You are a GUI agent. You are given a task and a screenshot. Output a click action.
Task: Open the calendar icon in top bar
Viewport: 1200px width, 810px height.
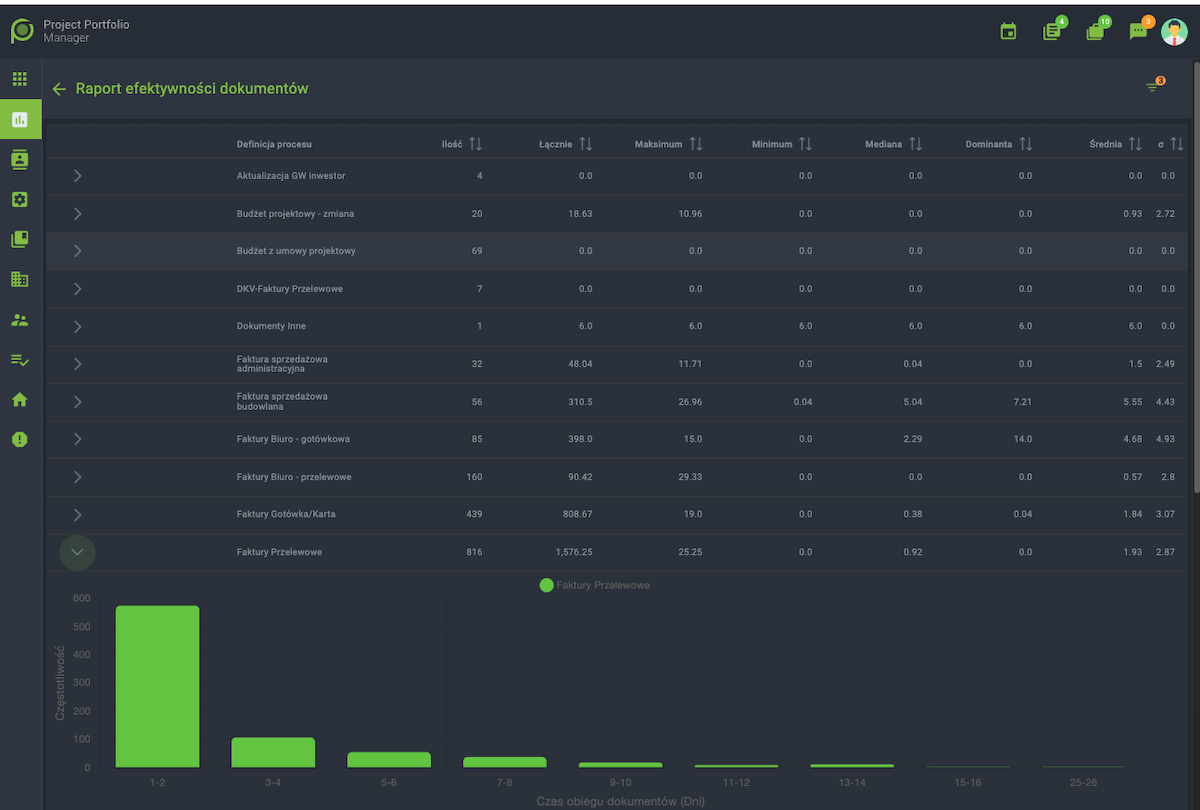click(1008, 32)
